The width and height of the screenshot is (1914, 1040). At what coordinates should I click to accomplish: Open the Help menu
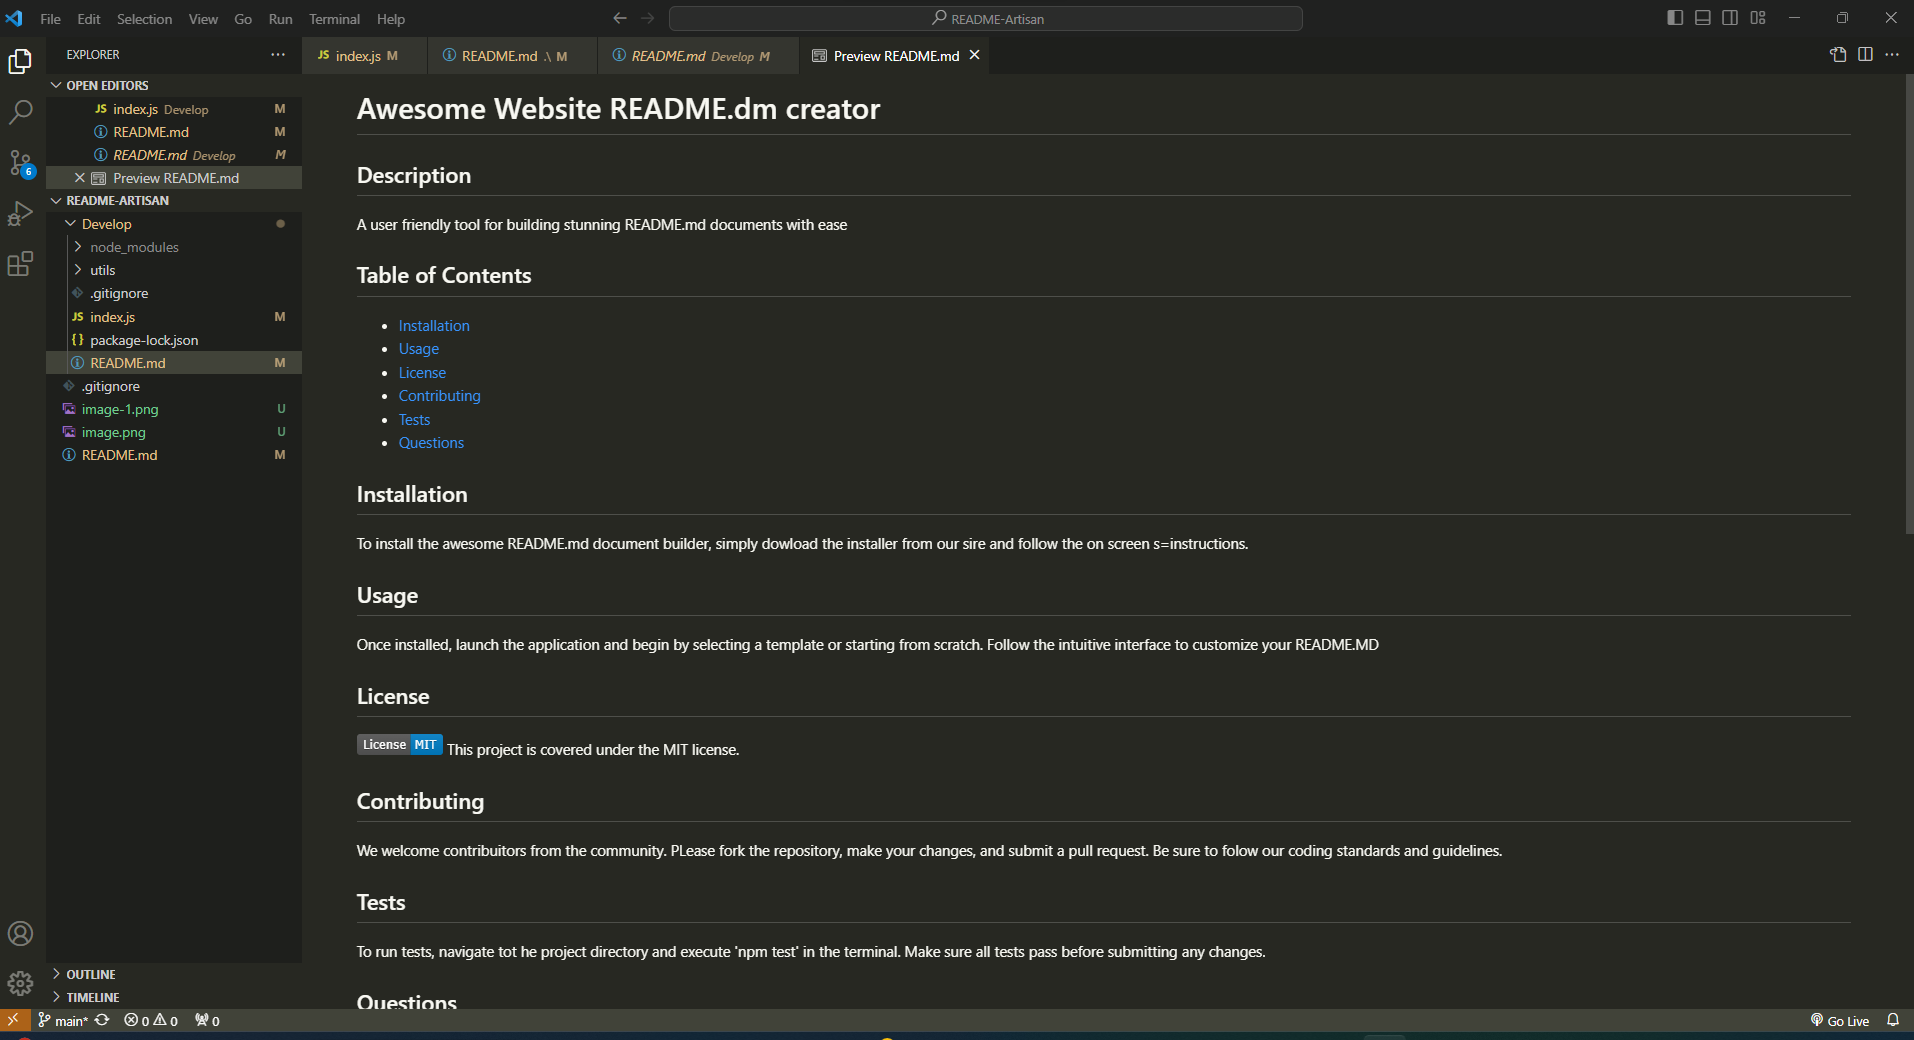[x=391, y=19]
